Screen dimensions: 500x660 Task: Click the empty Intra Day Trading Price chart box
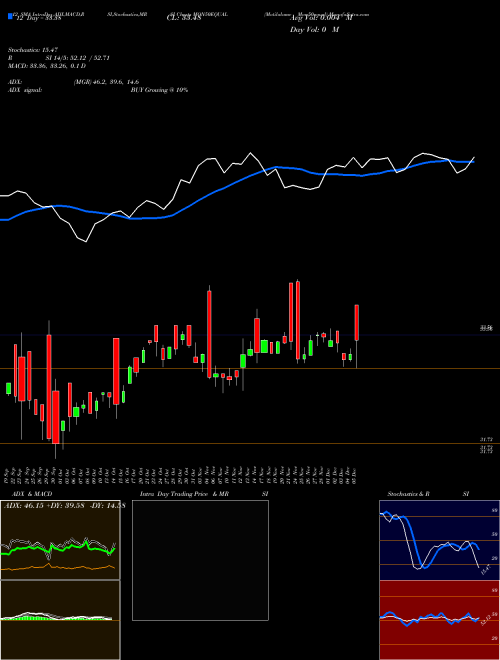[200, 560]
